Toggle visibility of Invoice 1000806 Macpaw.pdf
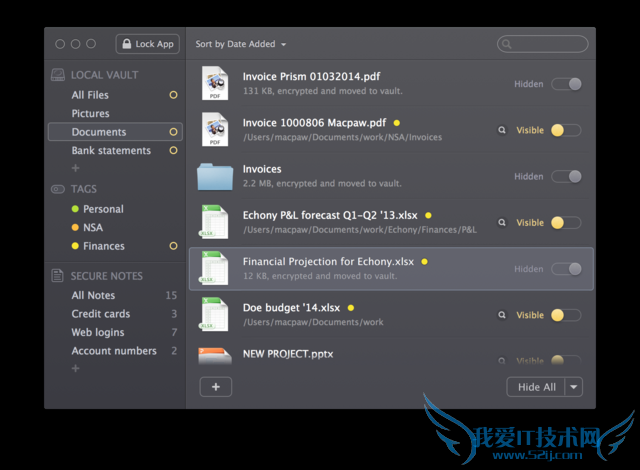 click(x=567, y=130)
